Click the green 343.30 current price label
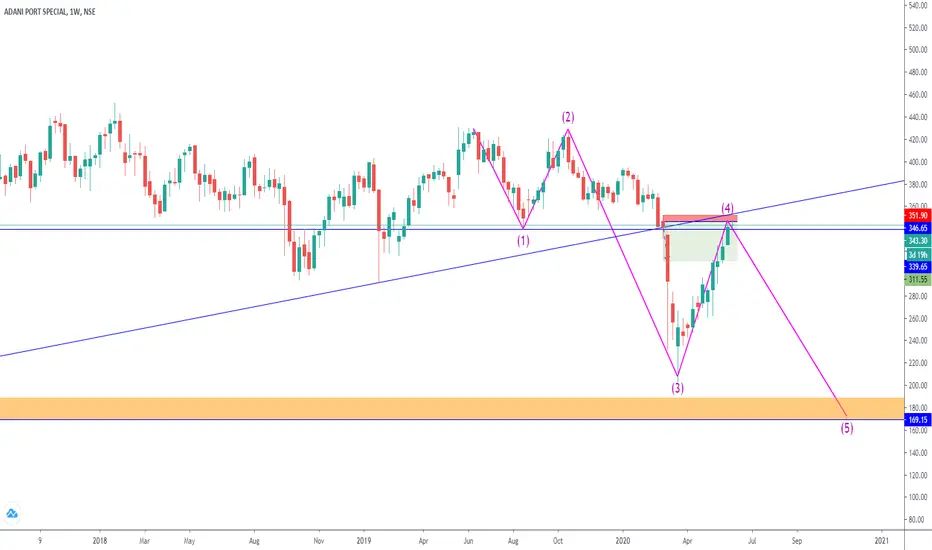 pyautogui.click(x=918, y=241)
